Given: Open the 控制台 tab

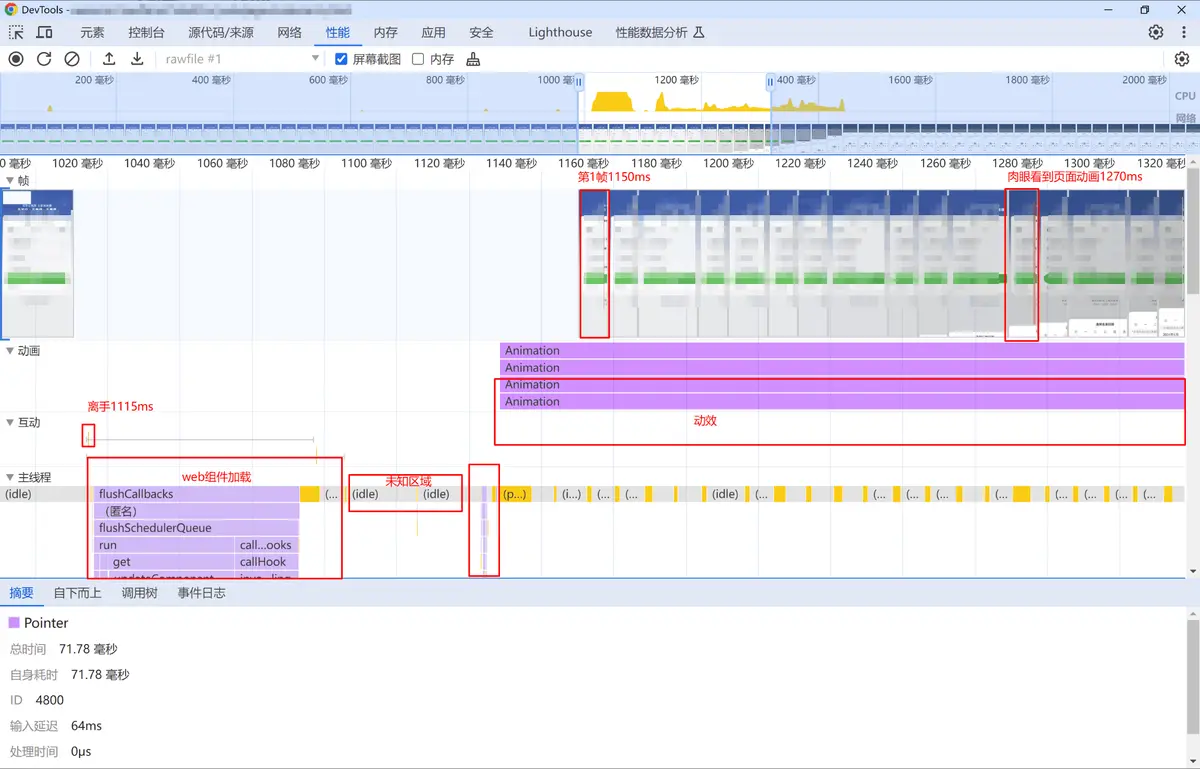Looking at the screenshot, I should (x=147, y=32).
